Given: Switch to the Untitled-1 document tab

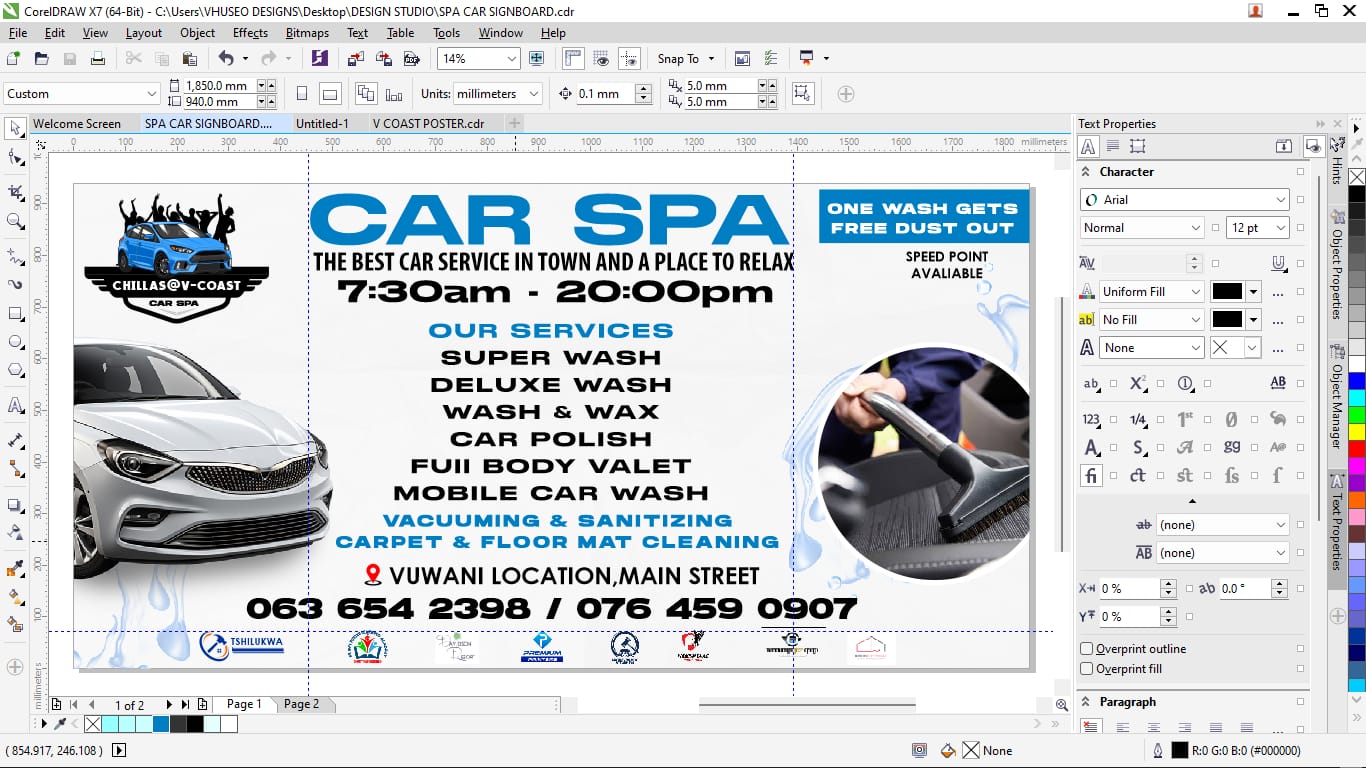Looking at the screenshot, I should click(322, 124).
